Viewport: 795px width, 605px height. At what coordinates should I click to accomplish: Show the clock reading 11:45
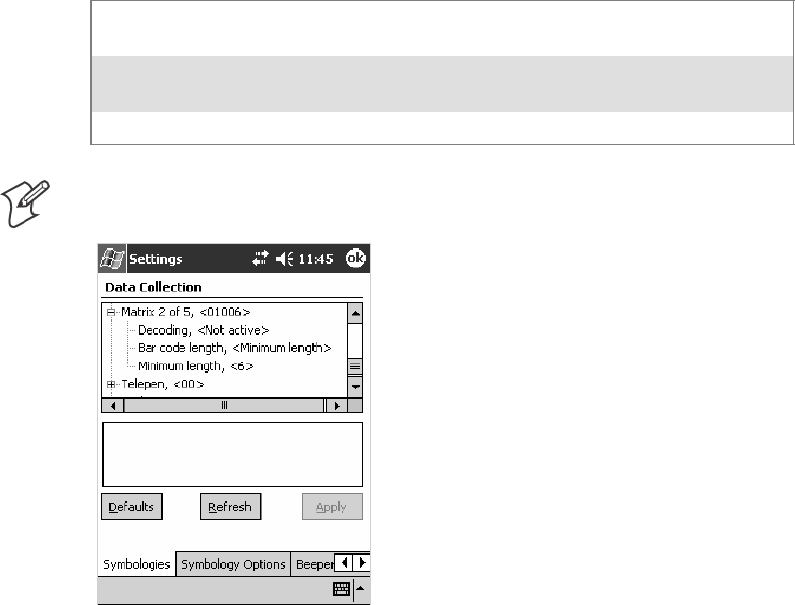[316, 259]
